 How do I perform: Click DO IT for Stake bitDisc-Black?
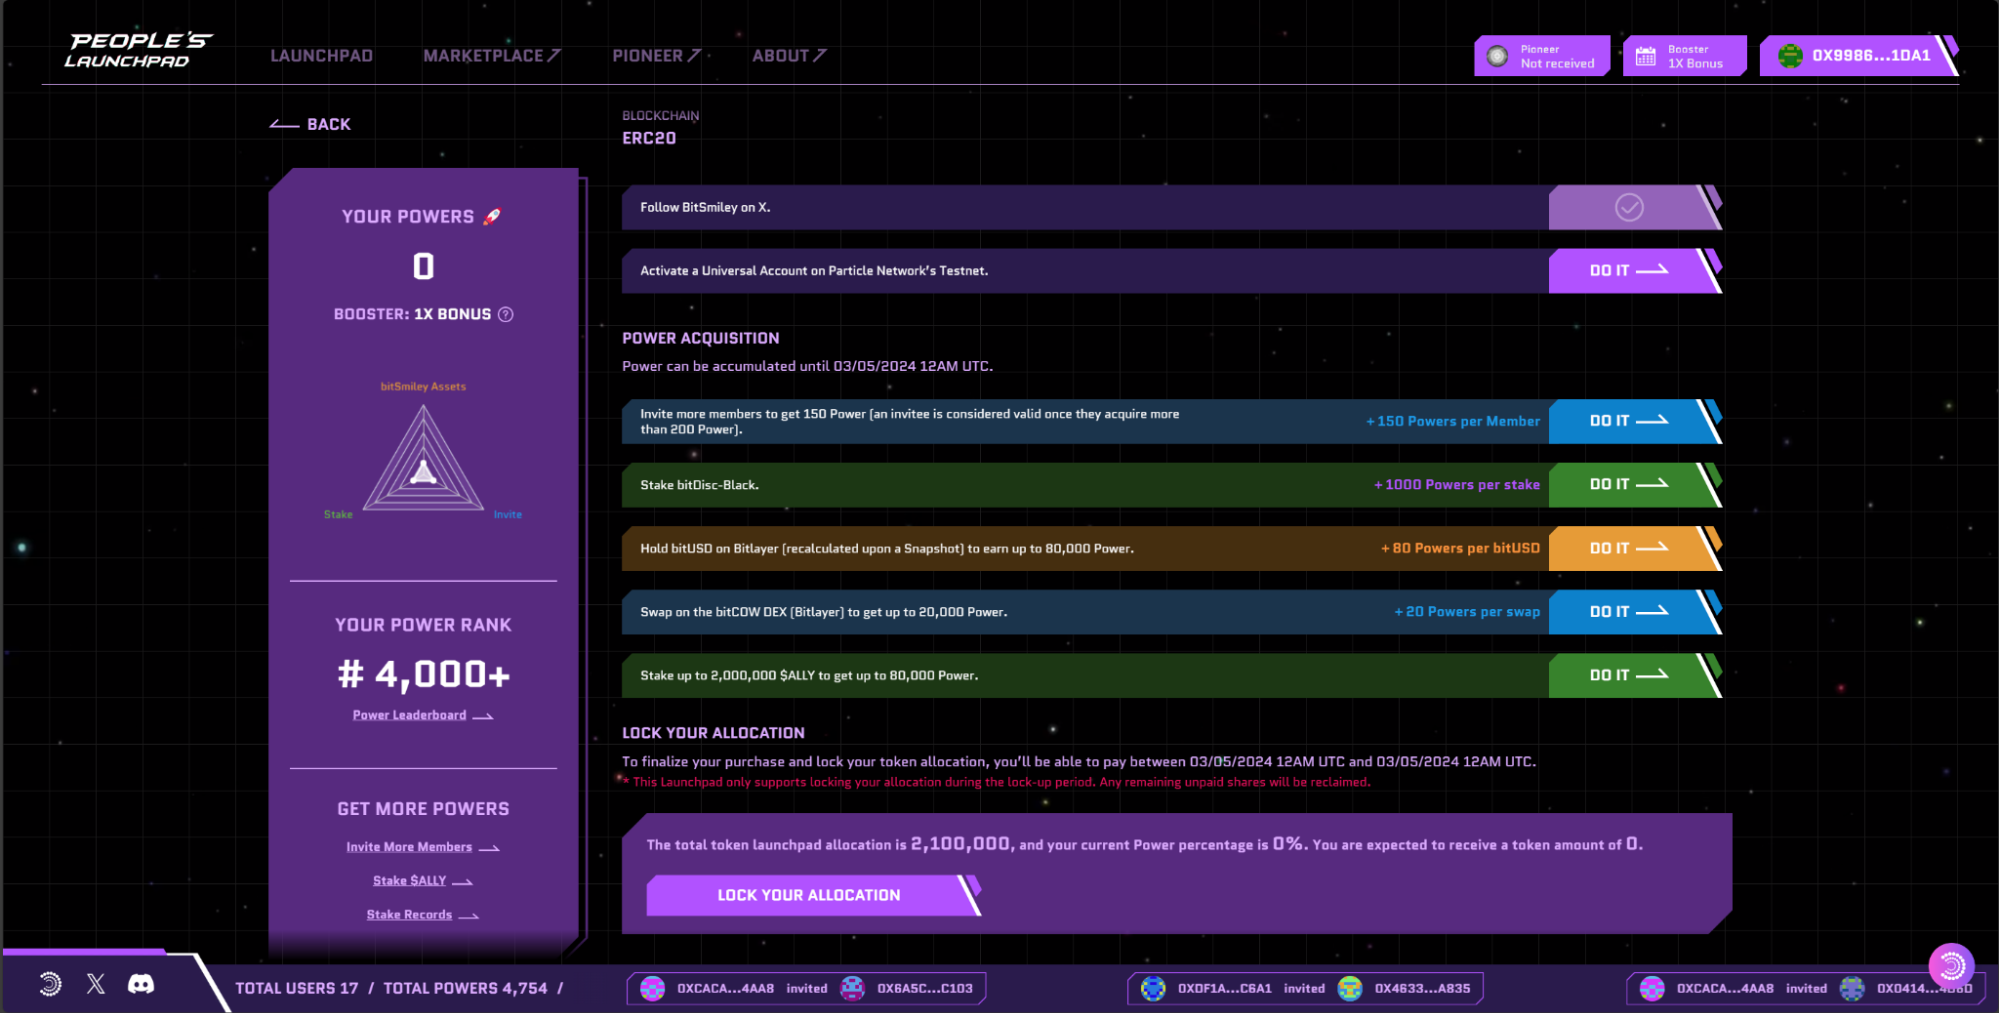(1634, 485)
